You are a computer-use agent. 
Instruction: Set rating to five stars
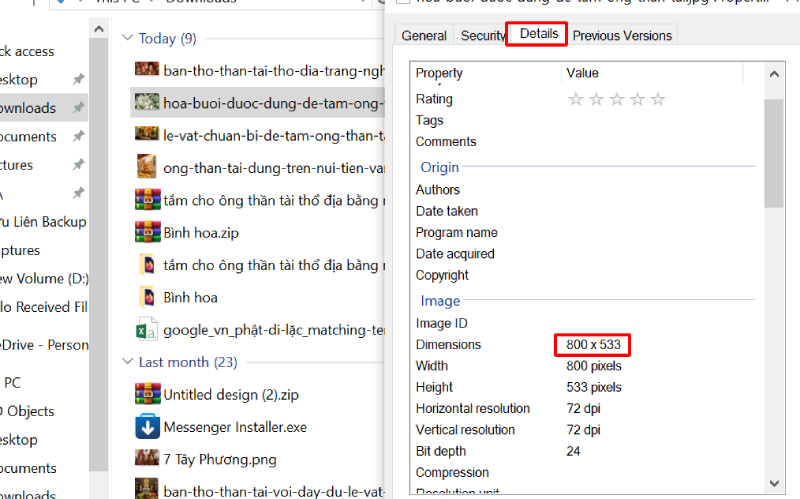[x=658, y=99]
